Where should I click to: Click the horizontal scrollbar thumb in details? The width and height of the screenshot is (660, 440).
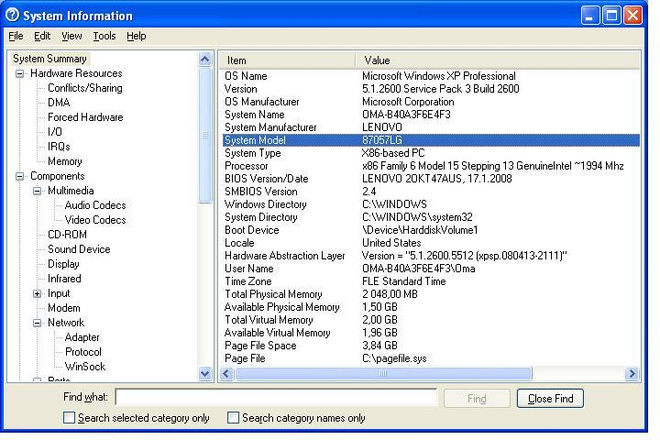coord(383,374)
